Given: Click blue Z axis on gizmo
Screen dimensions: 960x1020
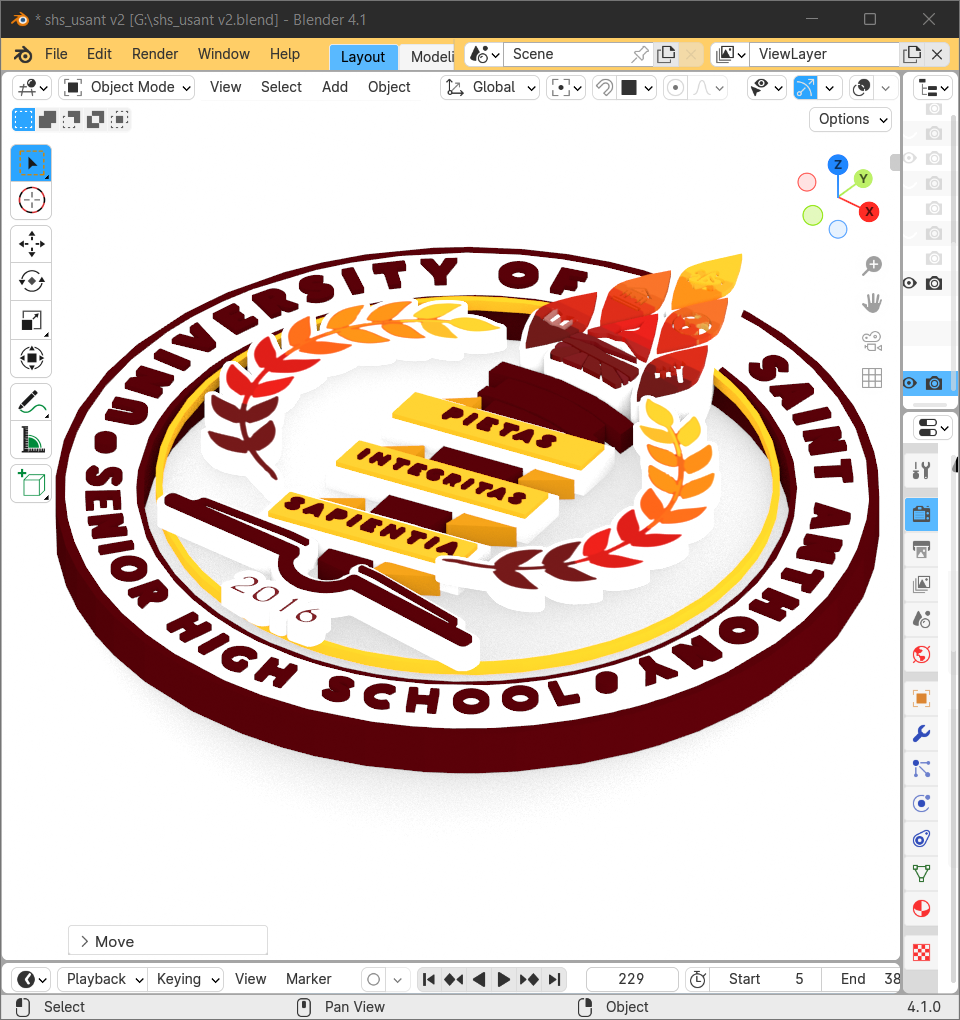Looking at the screenshot, I should click(x=838, y=165).
